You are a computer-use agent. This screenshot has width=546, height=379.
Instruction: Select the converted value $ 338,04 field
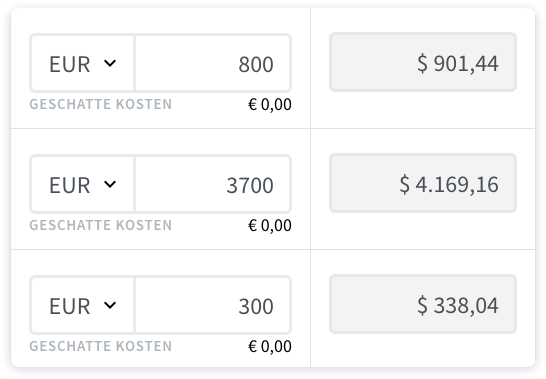[423, 304]
